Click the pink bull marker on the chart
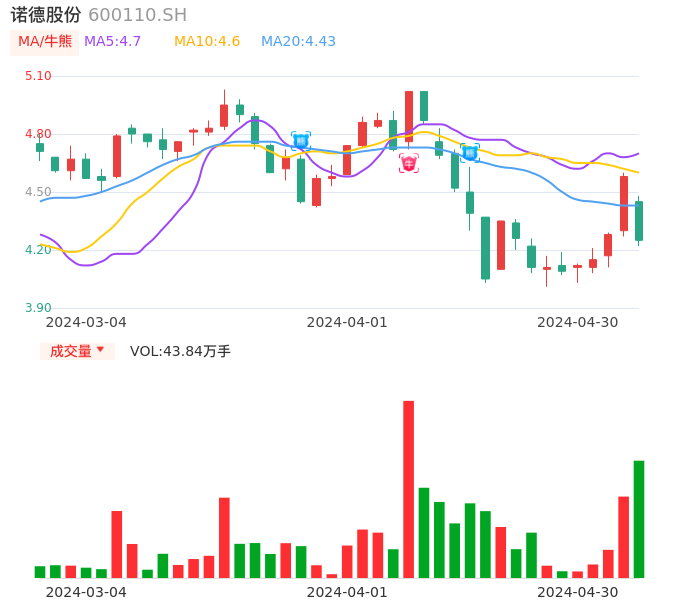Screen dimensions: 686x606 click(x=409, y=163)
